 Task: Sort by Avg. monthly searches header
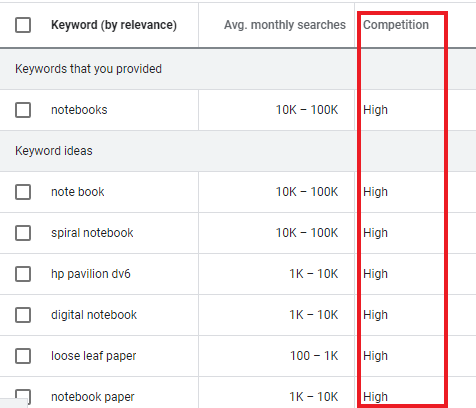point(285,25)
